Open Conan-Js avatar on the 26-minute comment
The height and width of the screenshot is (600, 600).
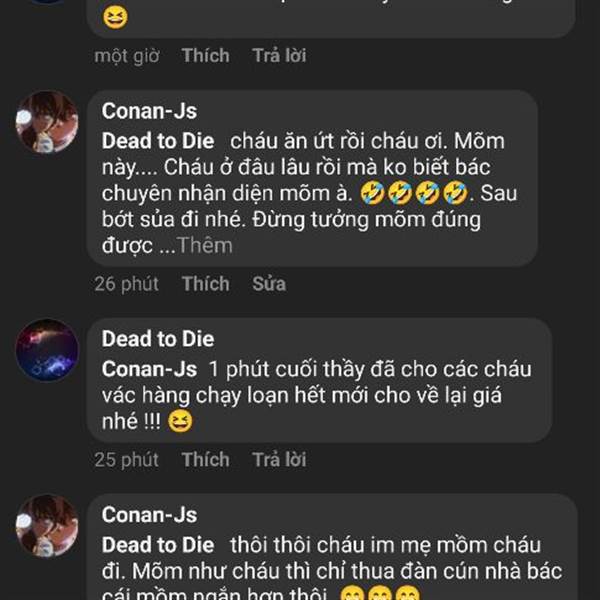coord(47,123)
